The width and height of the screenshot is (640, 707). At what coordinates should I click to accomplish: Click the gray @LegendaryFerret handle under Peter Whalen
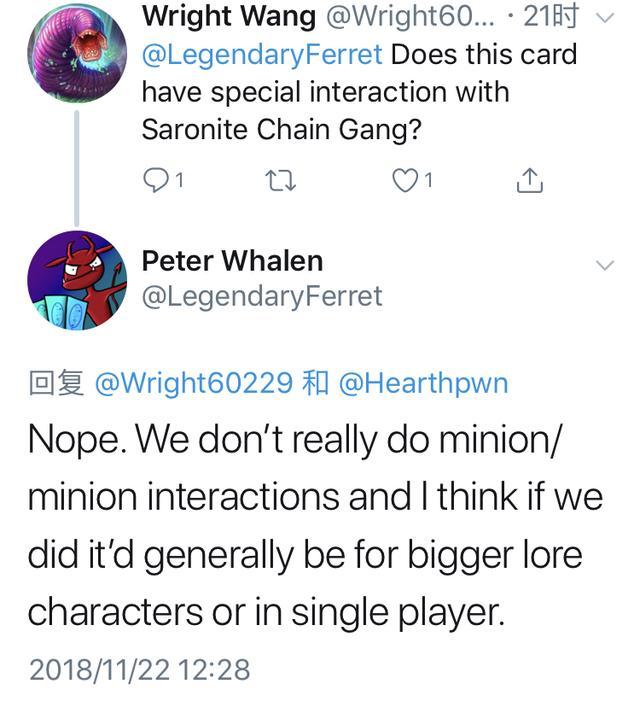pos(261,295)
